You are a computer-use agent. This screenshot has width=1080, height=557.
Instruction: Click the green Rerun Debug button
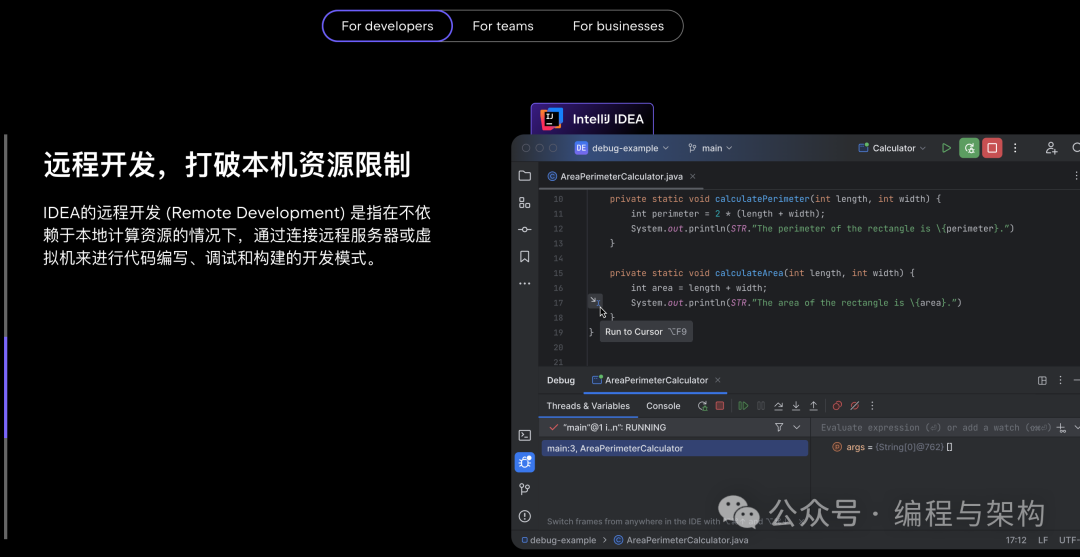[x=969, y=148]
